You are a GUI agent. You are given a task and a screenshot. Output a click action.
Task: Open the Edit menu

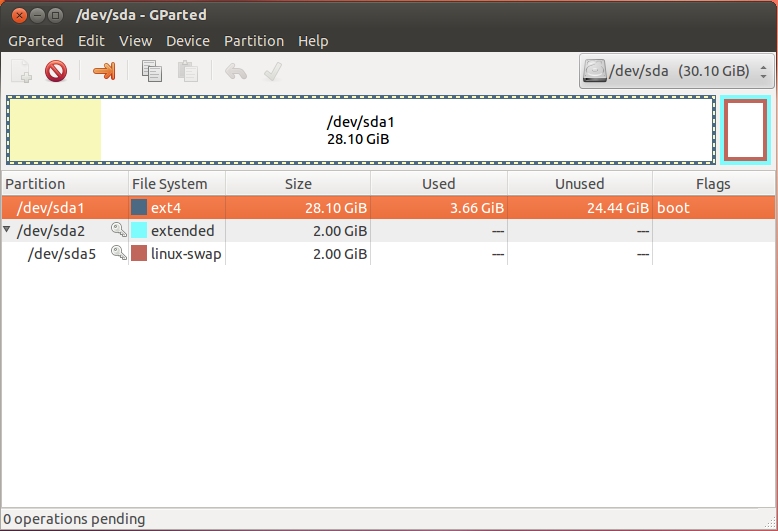(91, 41)
